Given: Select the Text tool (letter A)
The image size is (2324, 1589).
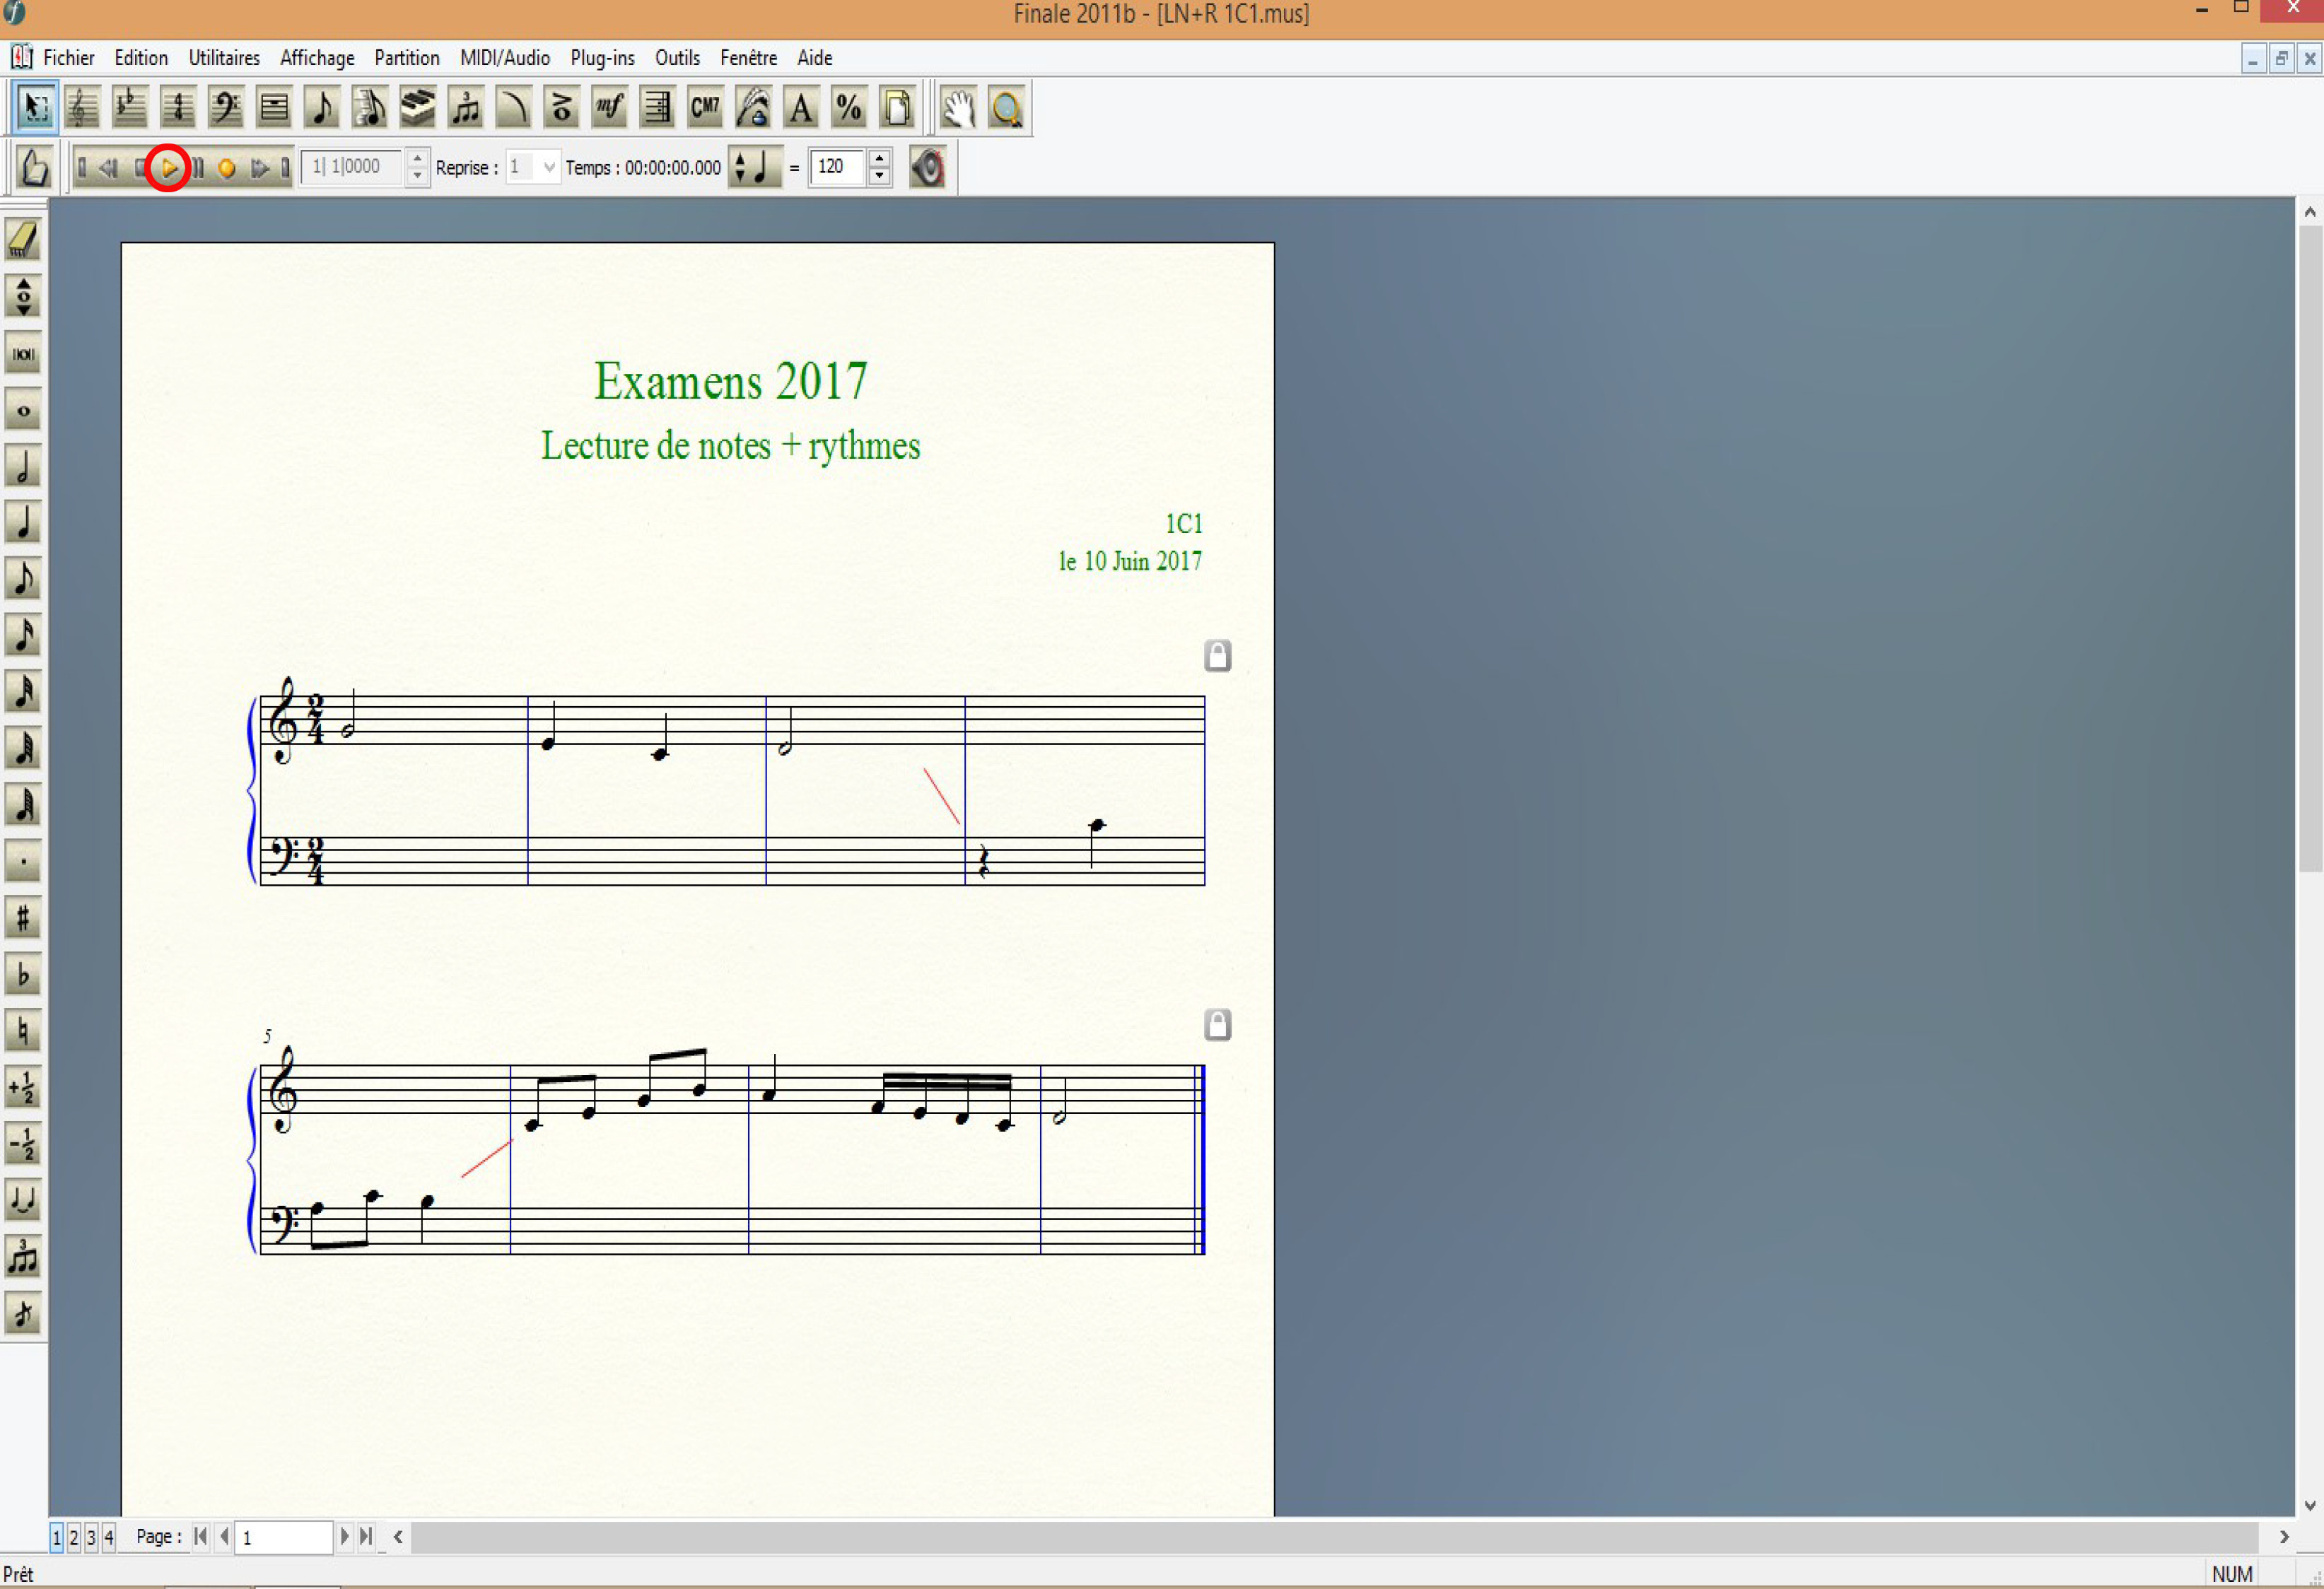Looking at the screenshot, I should pos(801,107).
